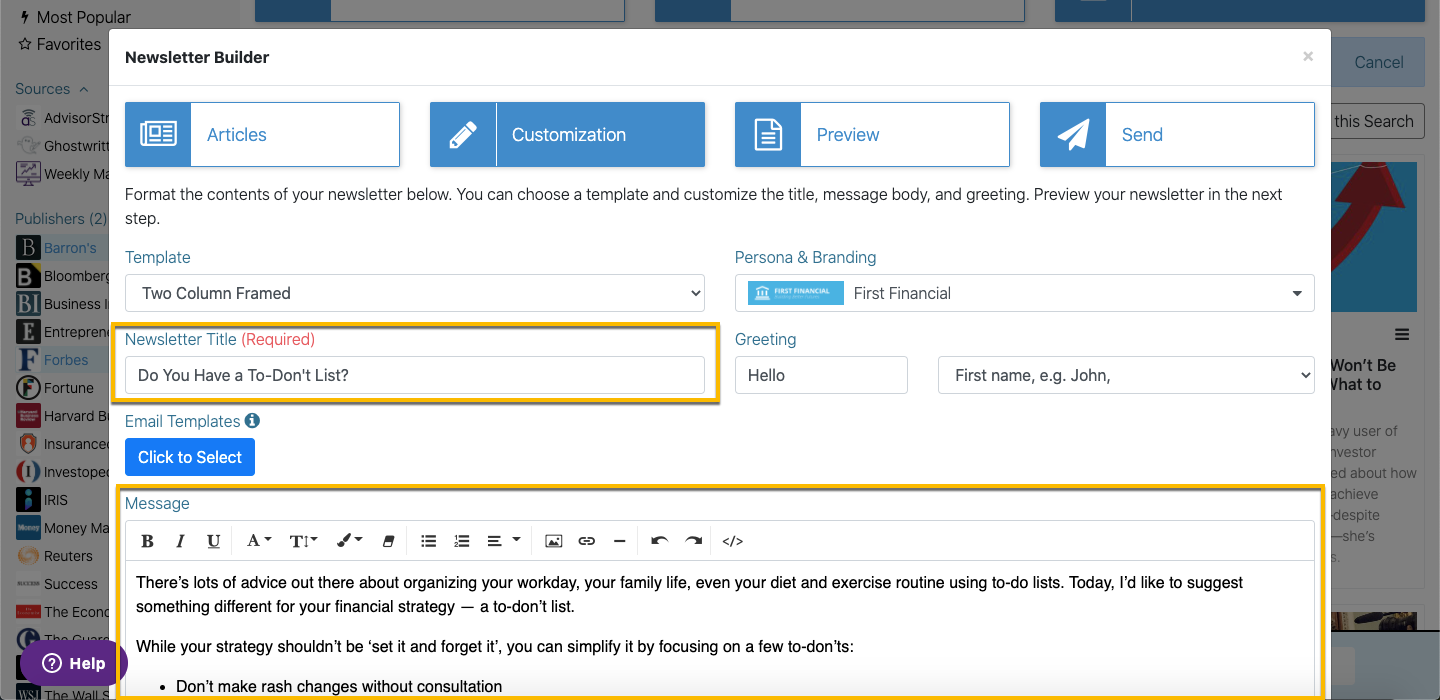The height and width of the screenshot is (700, 1440).
Task: Redo the last undone edit
Action: tap(693, 541)
